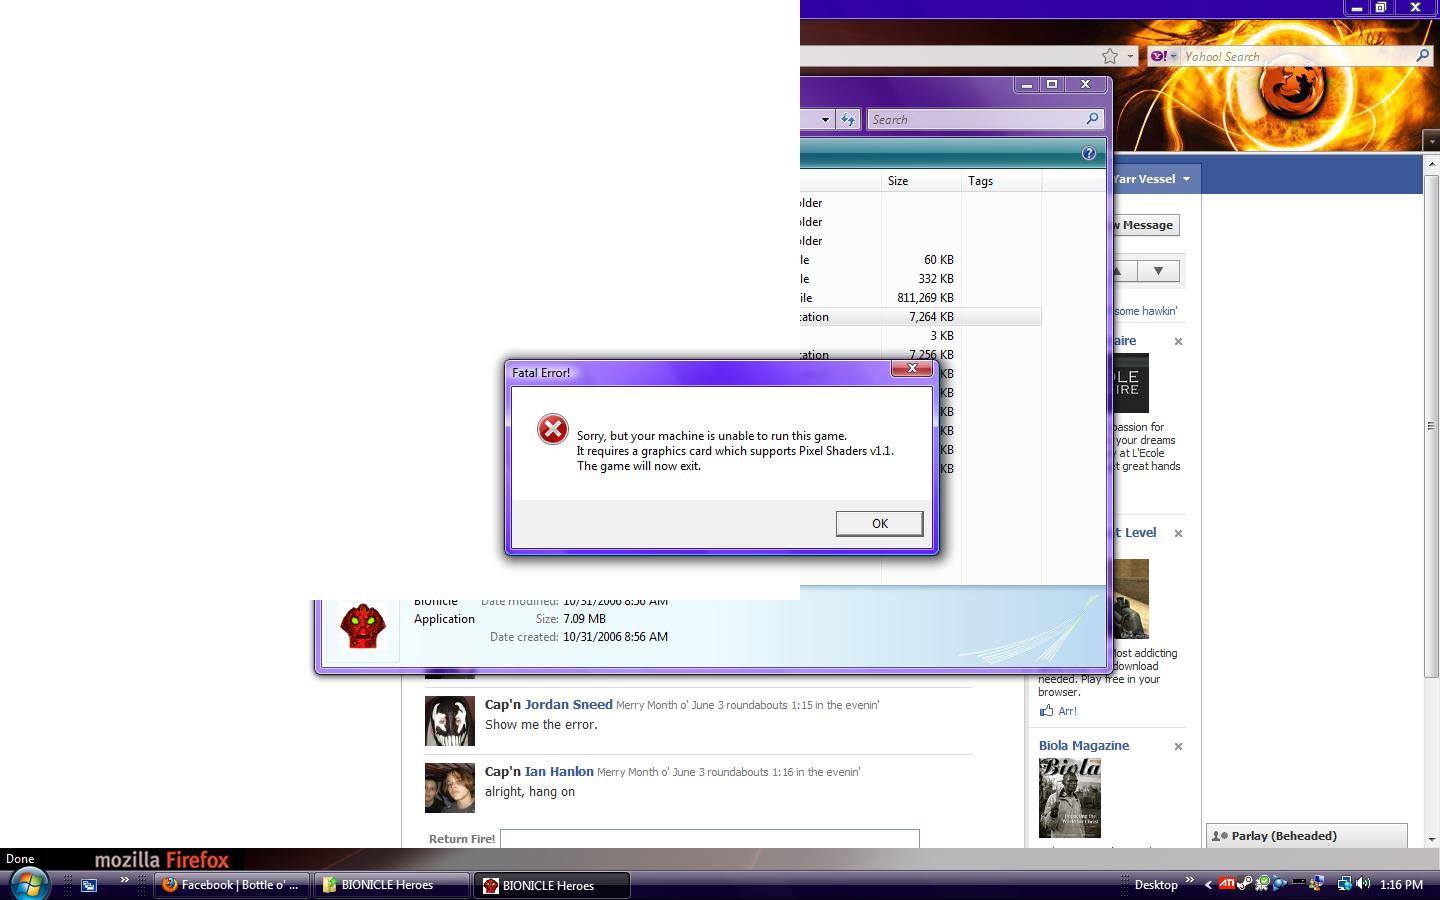Open the Windows Start orb
Viewport: 1440px width, 900px height.
click(x=27, y=884)
